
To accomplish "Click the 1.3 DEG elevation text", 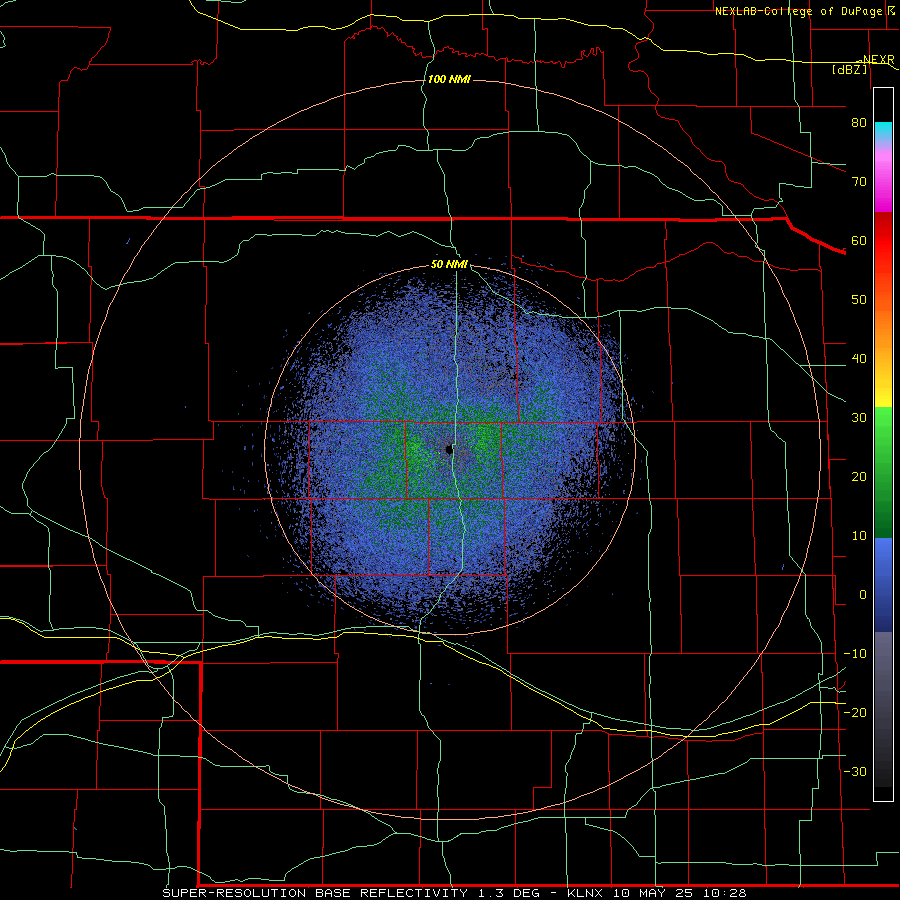I will point(509,893).
